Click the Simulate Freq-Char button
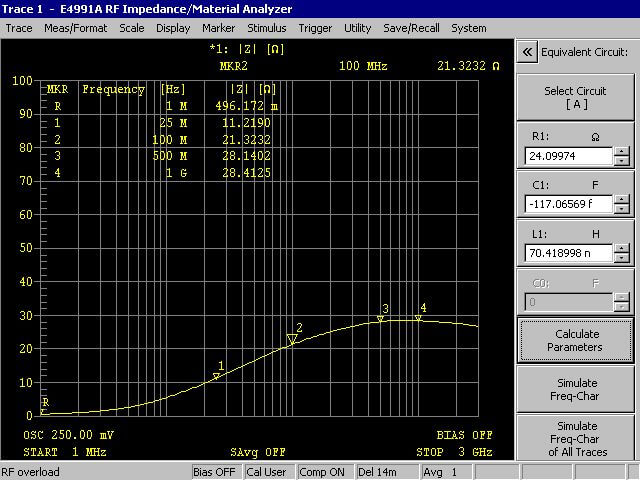640x480 pixels. coord(575,389)
